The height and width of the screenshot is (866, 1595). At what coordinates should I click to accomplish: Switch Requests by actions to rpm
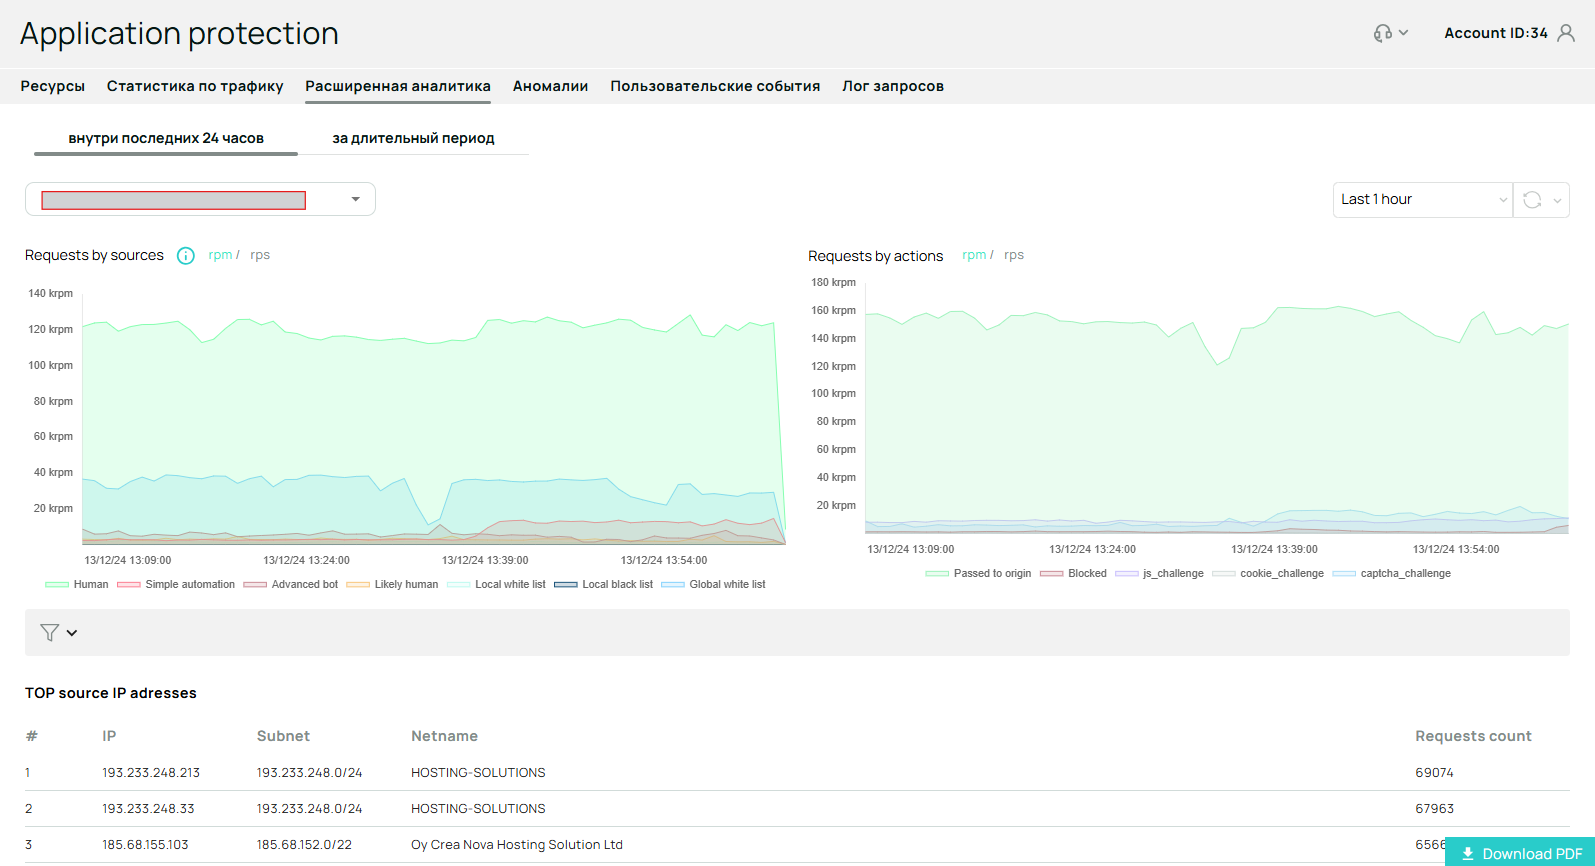click(x=974, y=255)
